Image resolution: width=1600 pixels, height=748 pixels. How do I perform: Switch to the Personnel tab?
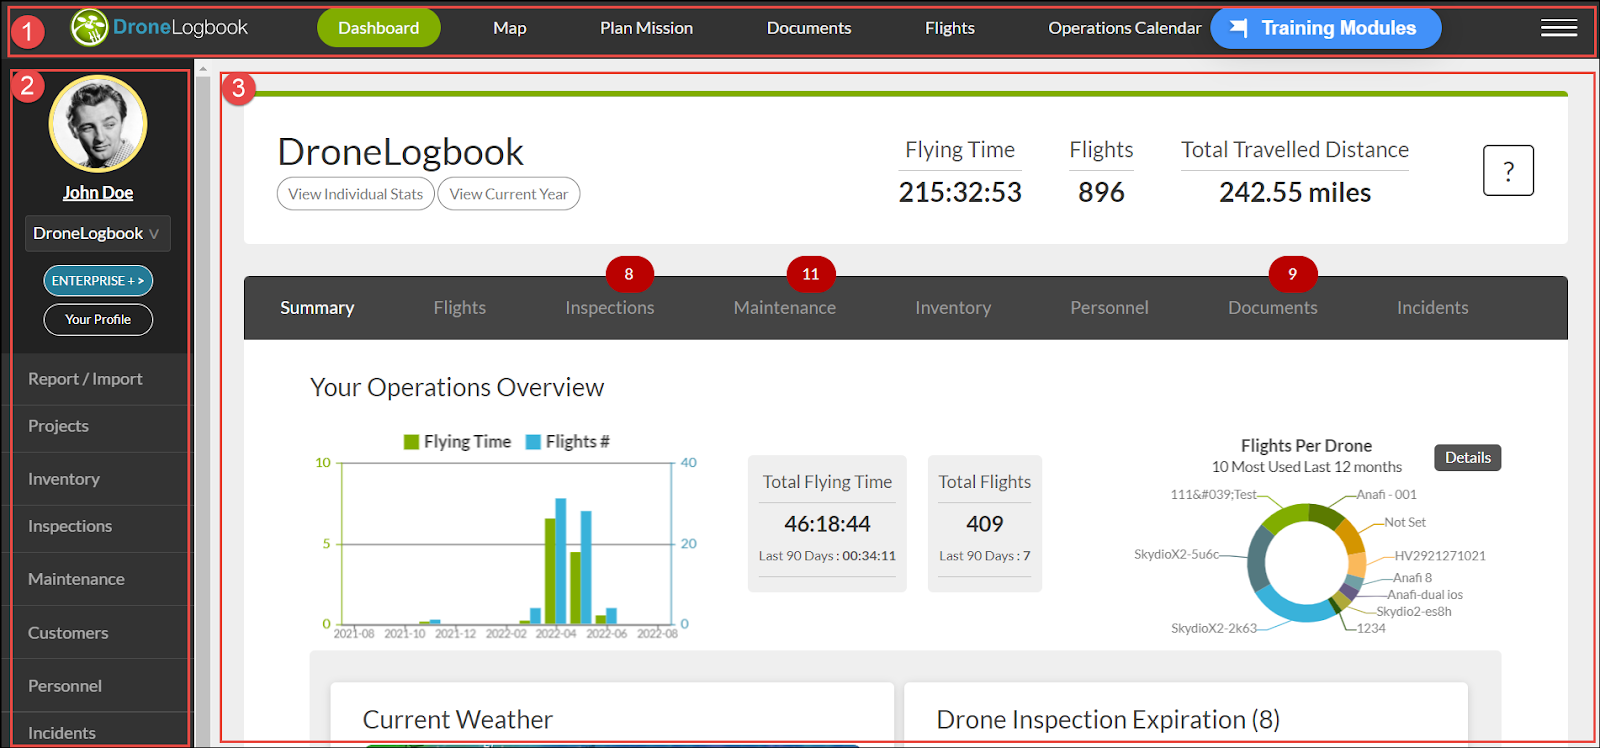[x=1109, y=308]
